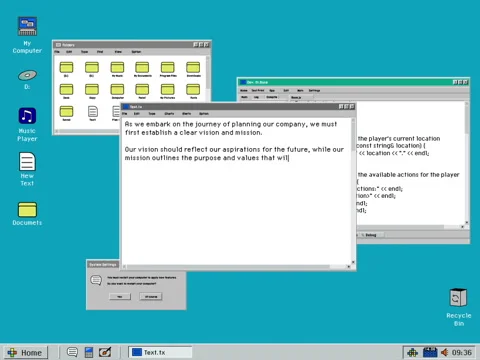Screen dimensions: 480x360
Task: Open the Documents folder on the desktop
Action: (x=27, y=214)
